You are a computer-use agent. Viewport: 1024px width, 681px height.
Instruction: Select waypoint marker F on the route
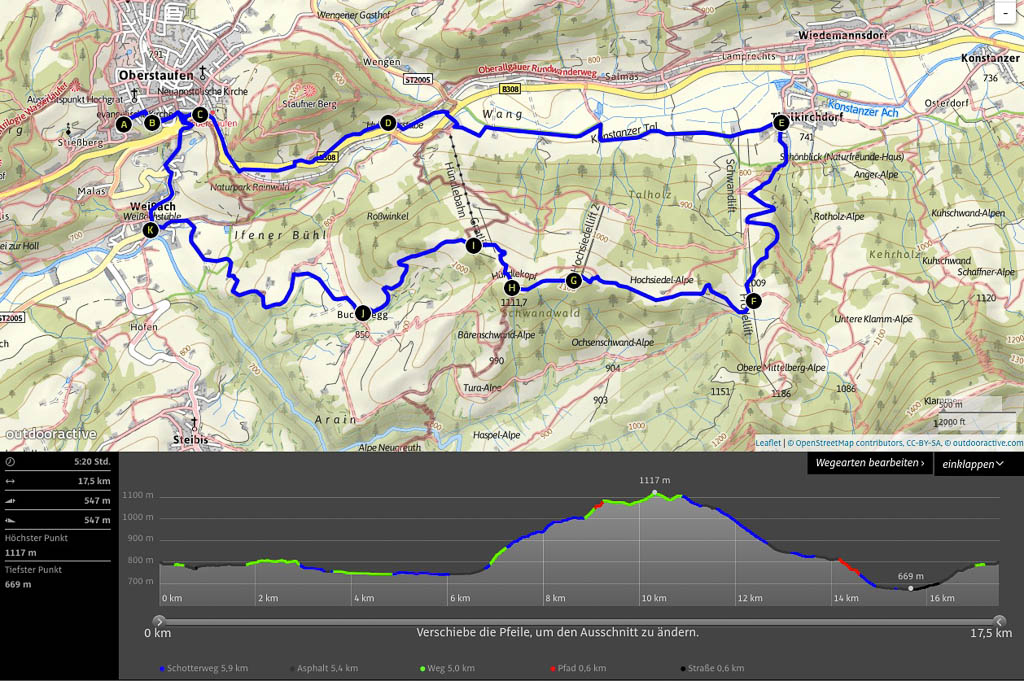753,300
